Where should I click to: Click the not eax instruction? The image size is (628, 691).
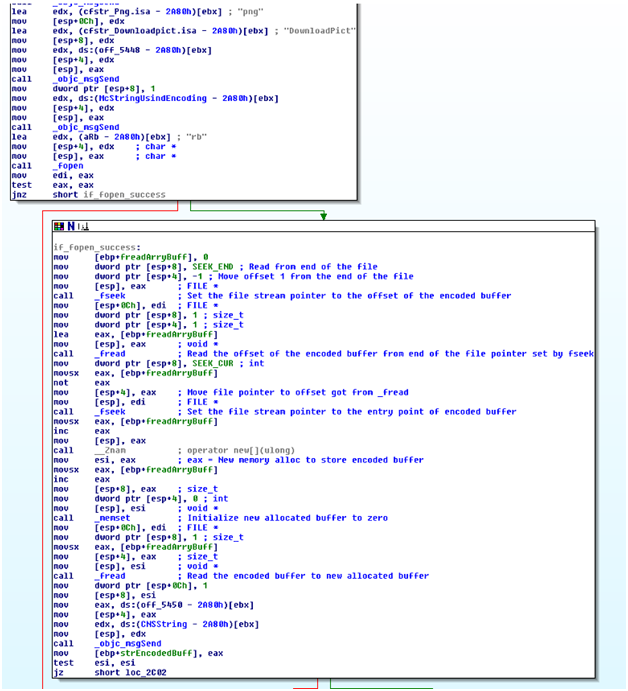tap(82, 383)
